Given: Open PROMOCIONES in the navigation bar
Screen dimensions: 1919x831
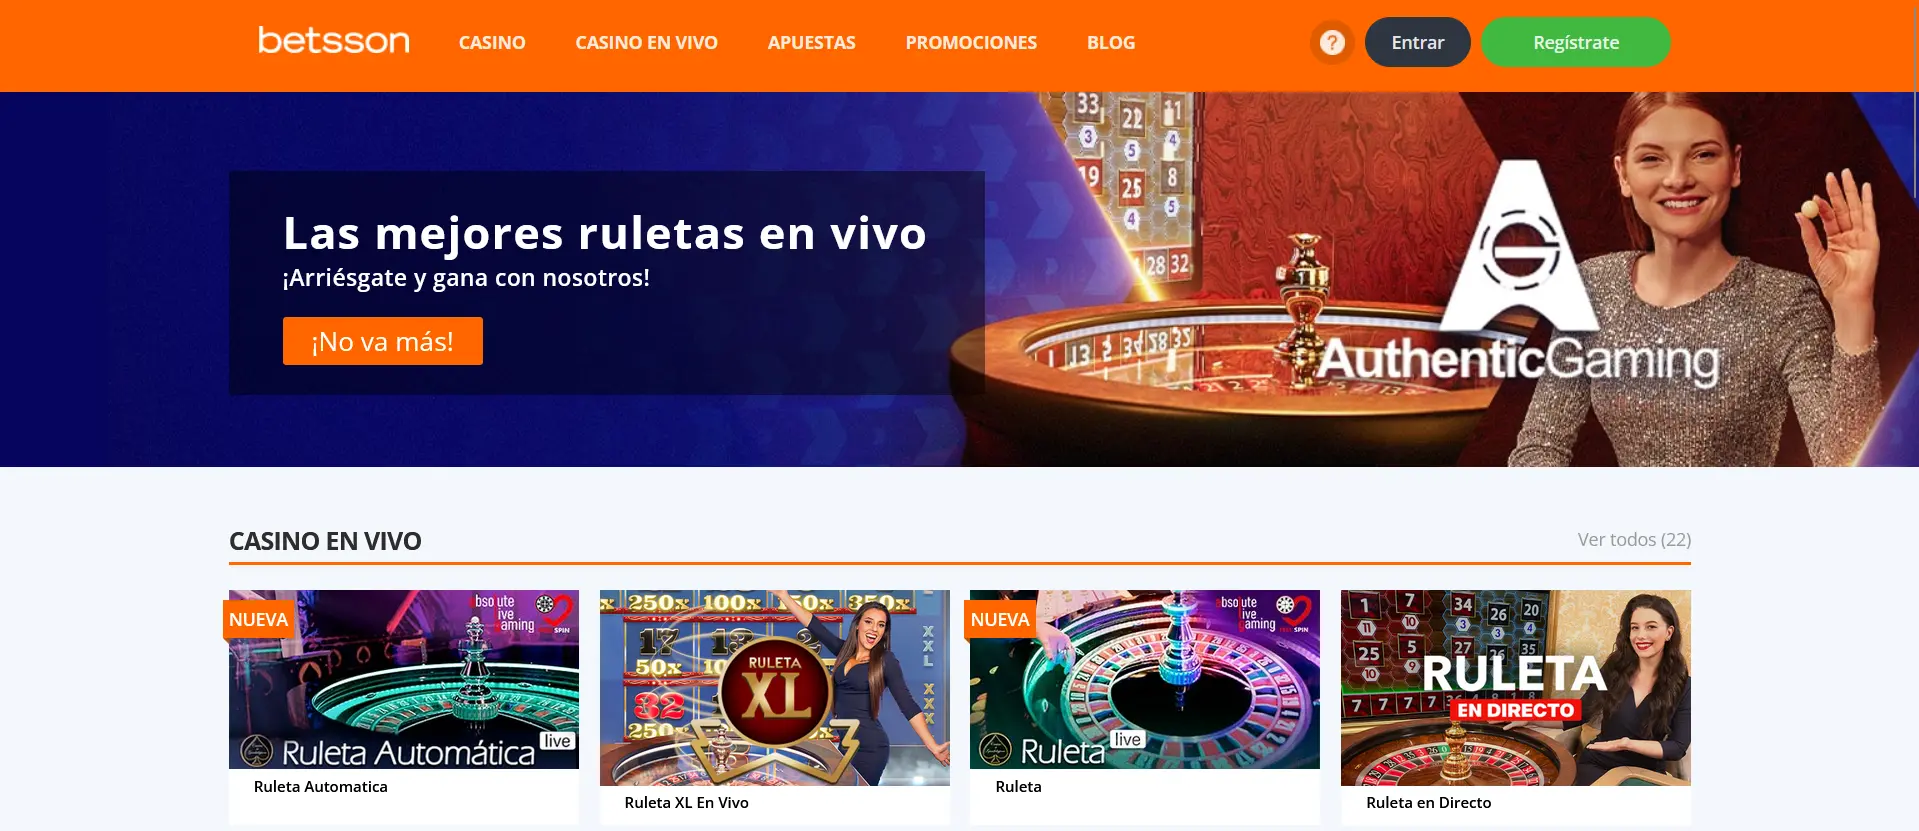Looking at the screenshot, I should point(971,42).
